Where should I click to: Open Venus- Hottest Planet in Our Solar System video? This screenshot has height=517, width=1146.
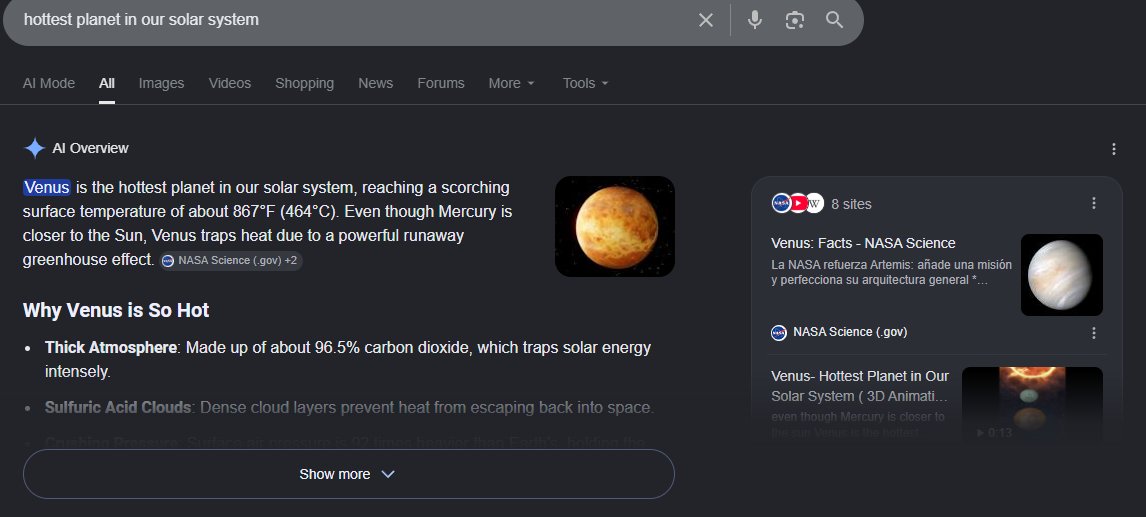coord(860,386)
